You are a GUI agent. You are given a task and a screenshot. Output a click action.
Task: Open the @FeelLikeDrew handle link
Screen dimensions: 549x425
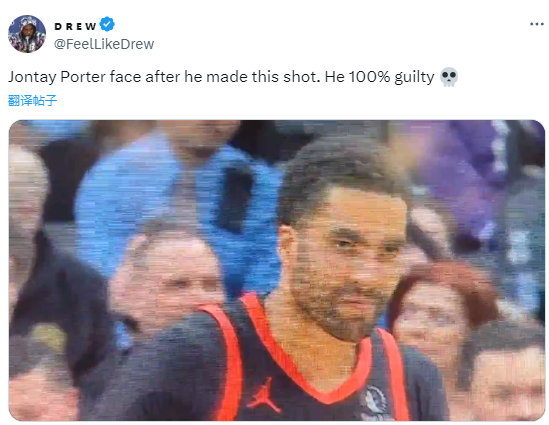104,44
